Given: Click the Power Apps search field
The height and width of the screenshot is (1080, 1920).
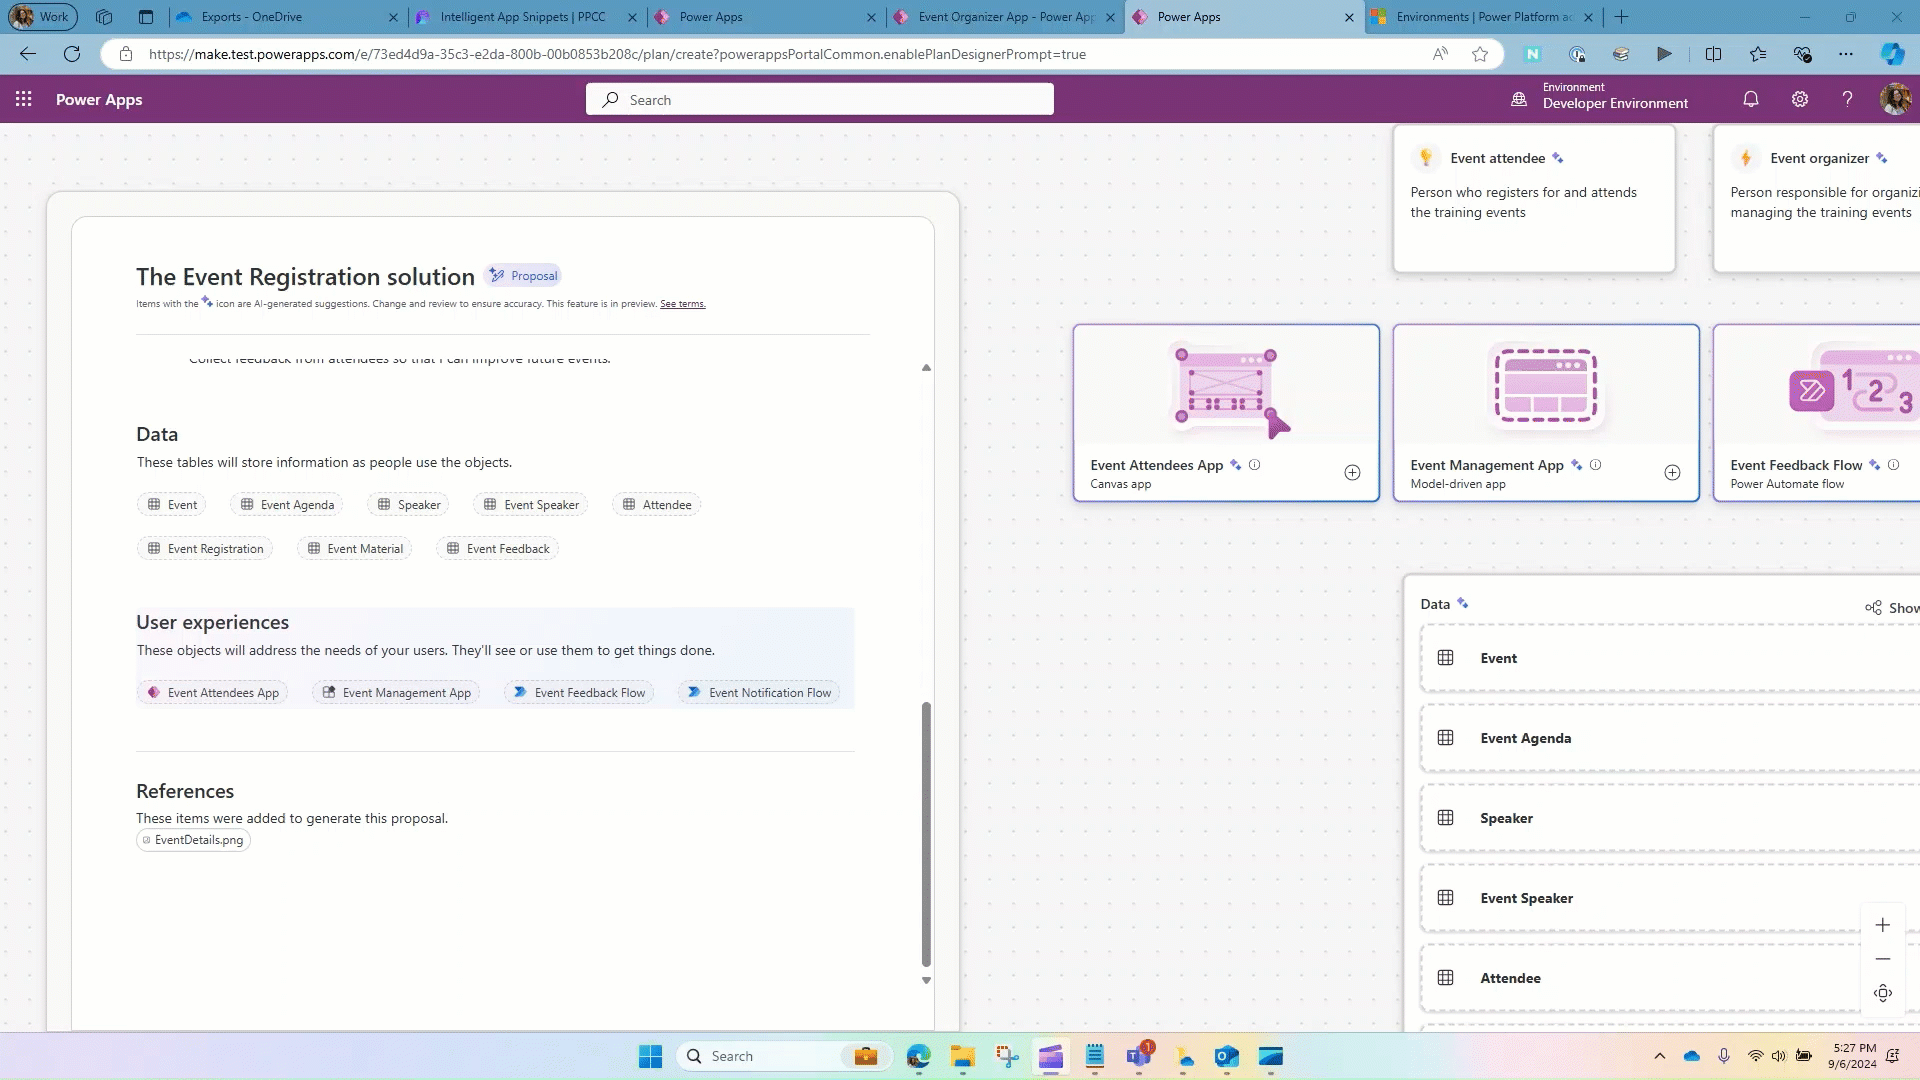Looking at the screenshot, I should (x=820, y=100).
